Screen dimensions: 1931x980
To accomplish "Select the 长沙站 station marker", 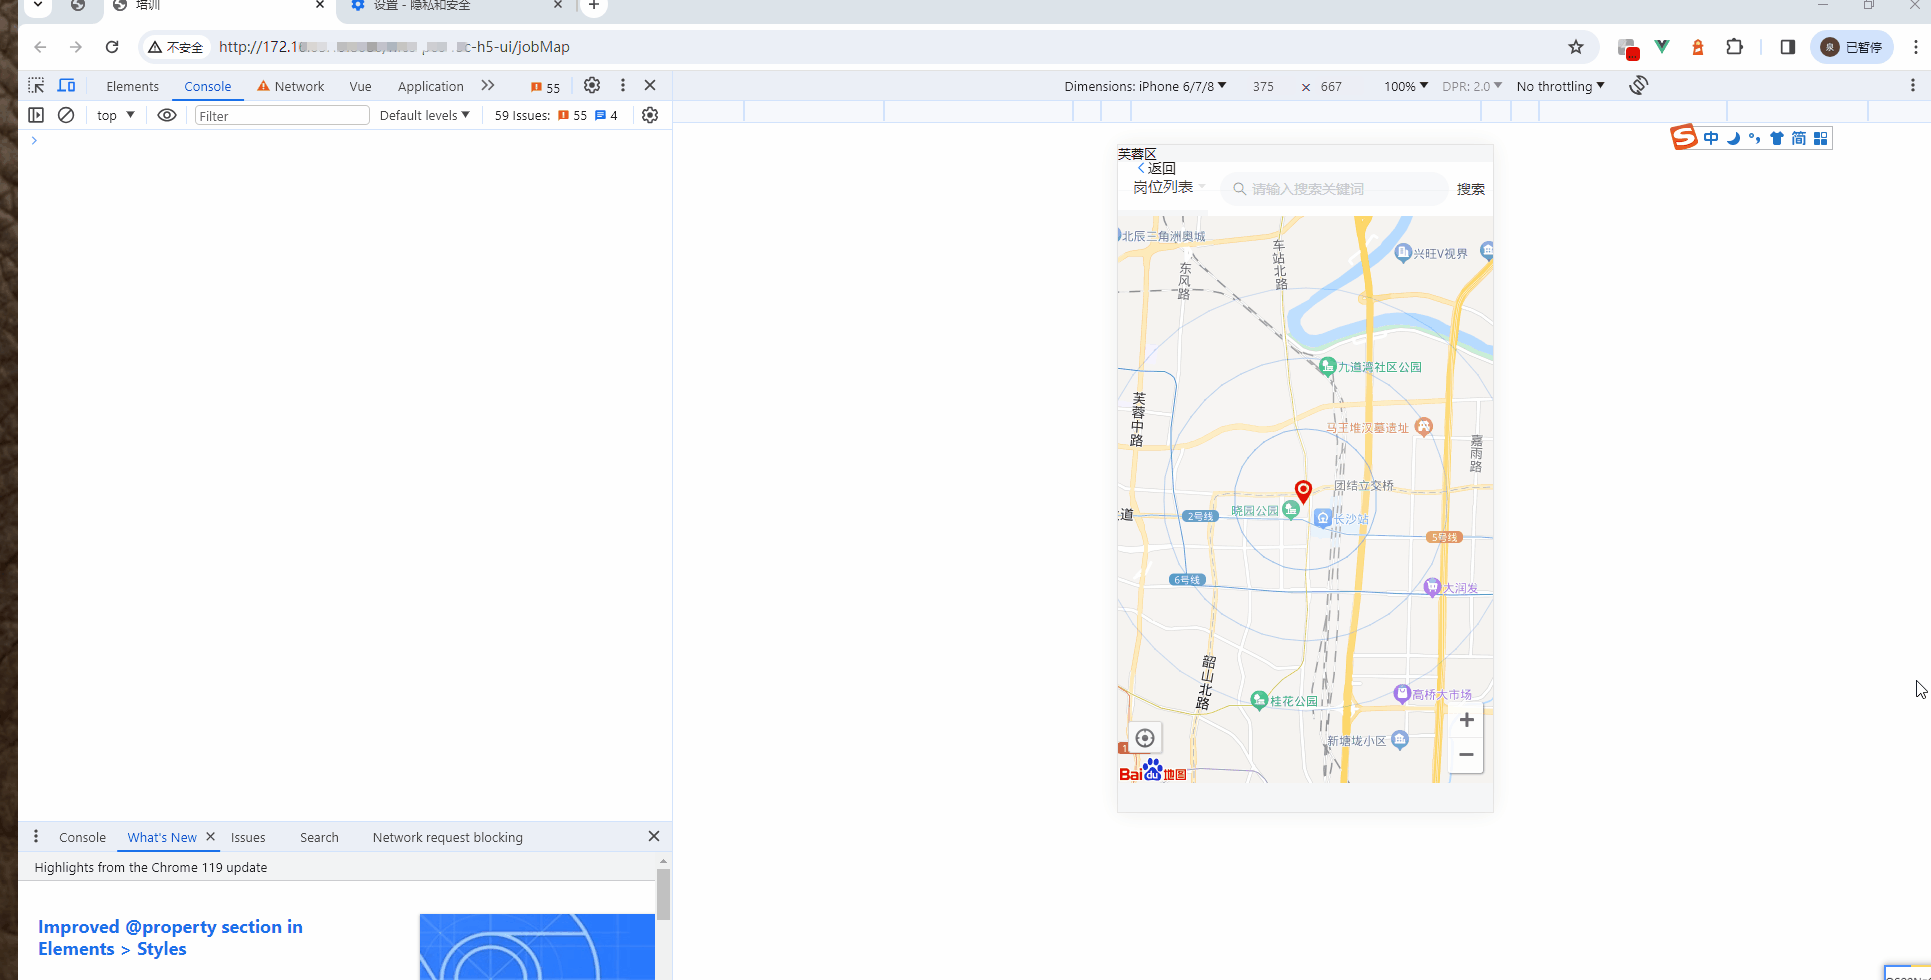I will pos(1323,517).
